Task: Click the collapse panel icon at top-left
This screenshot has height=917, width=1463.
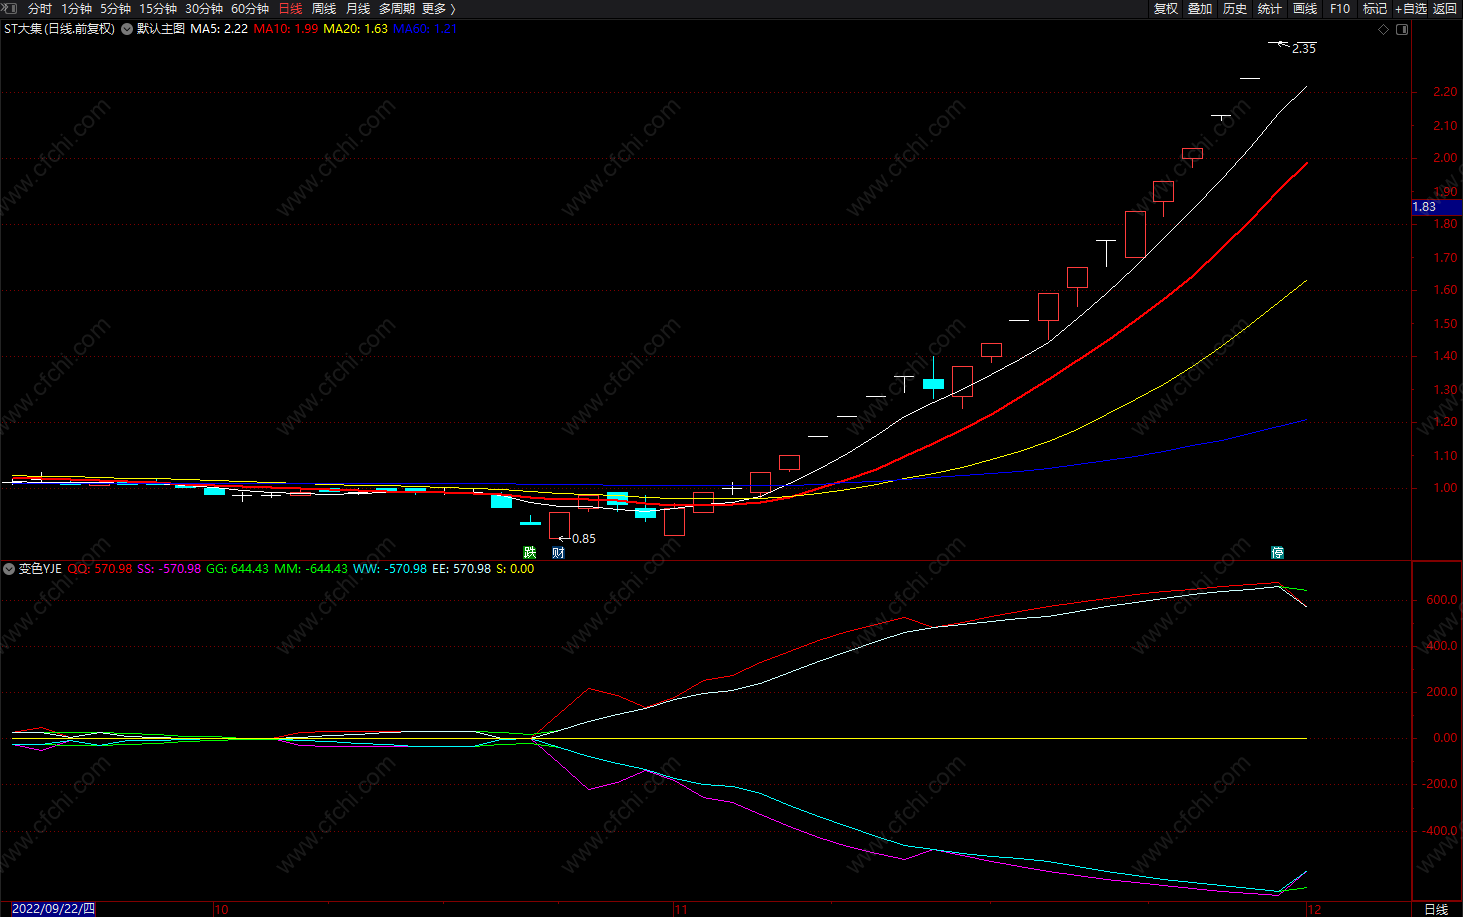Action: pos(10,8)
